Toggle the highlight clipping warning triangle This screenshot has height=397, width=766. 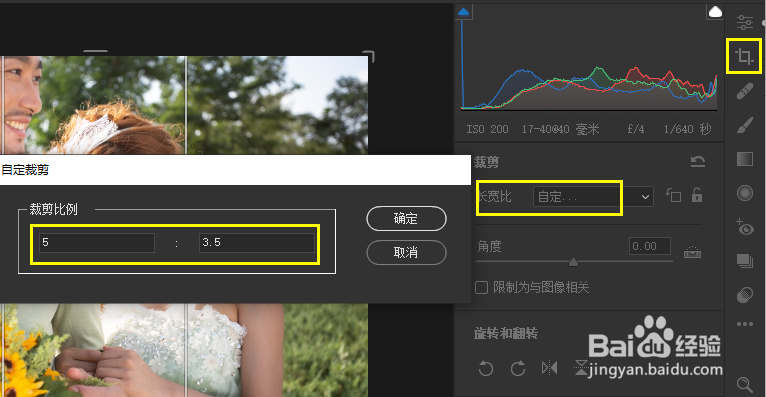pyautogui.click(x=715, y=12)
